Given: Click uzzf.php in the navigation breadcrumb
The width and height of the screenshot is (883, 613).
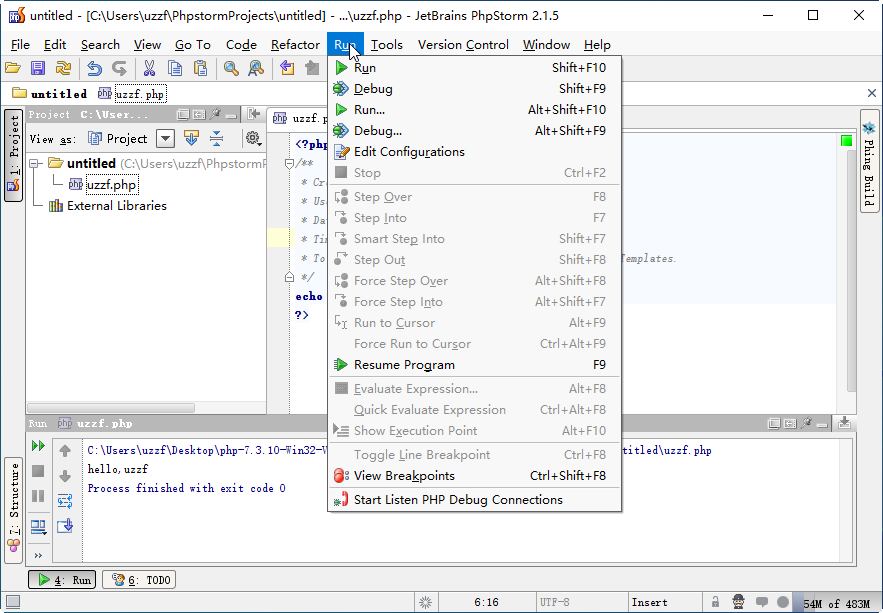Looking at the screenshot, I should [132, 94].
